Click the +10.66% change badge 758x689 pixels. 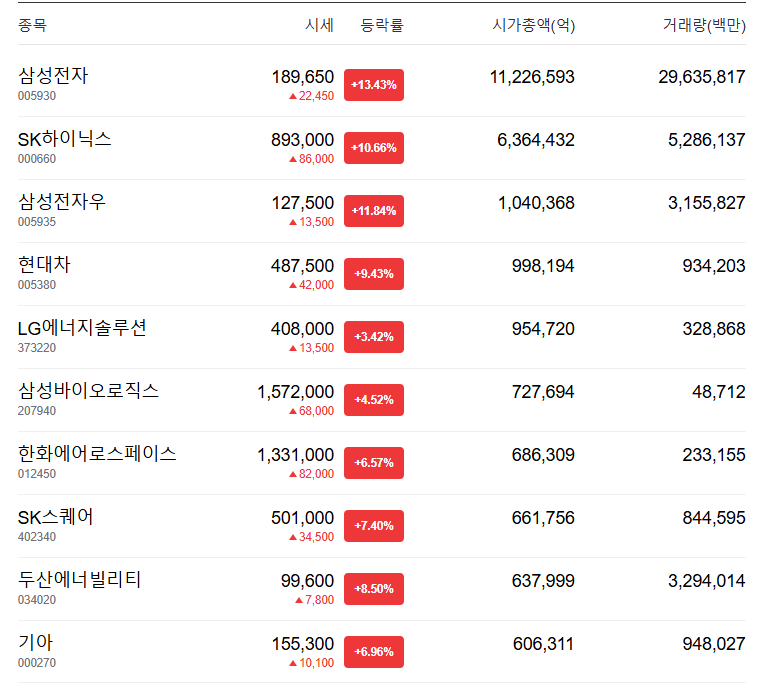tap(374, 148)
